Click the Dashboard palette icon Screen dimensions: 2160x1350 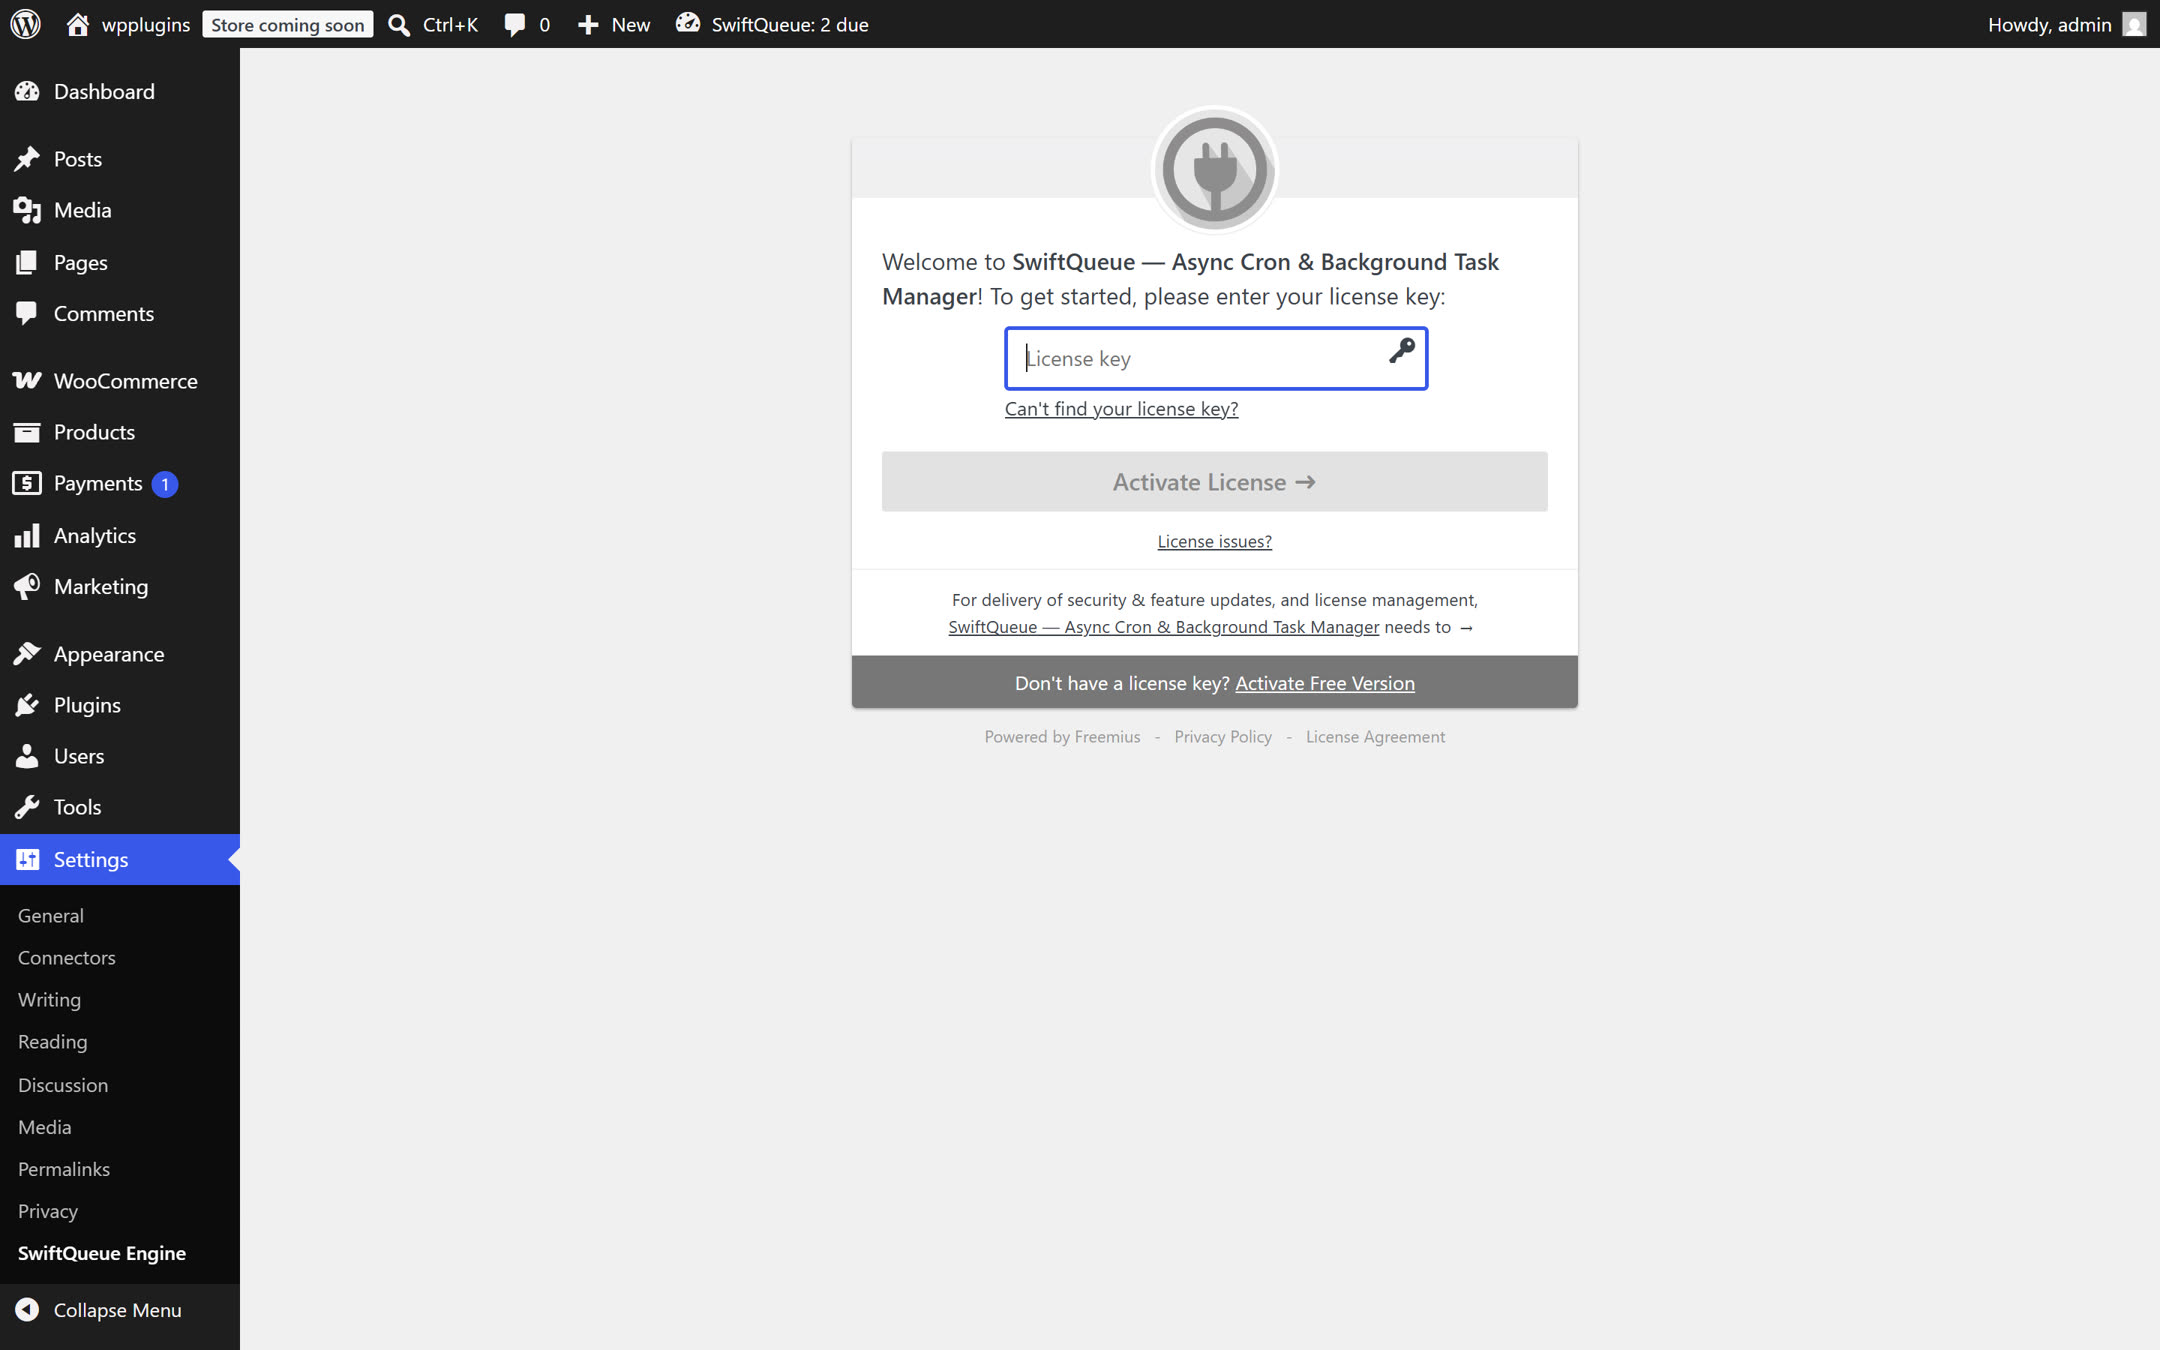[x=27, y=91]
